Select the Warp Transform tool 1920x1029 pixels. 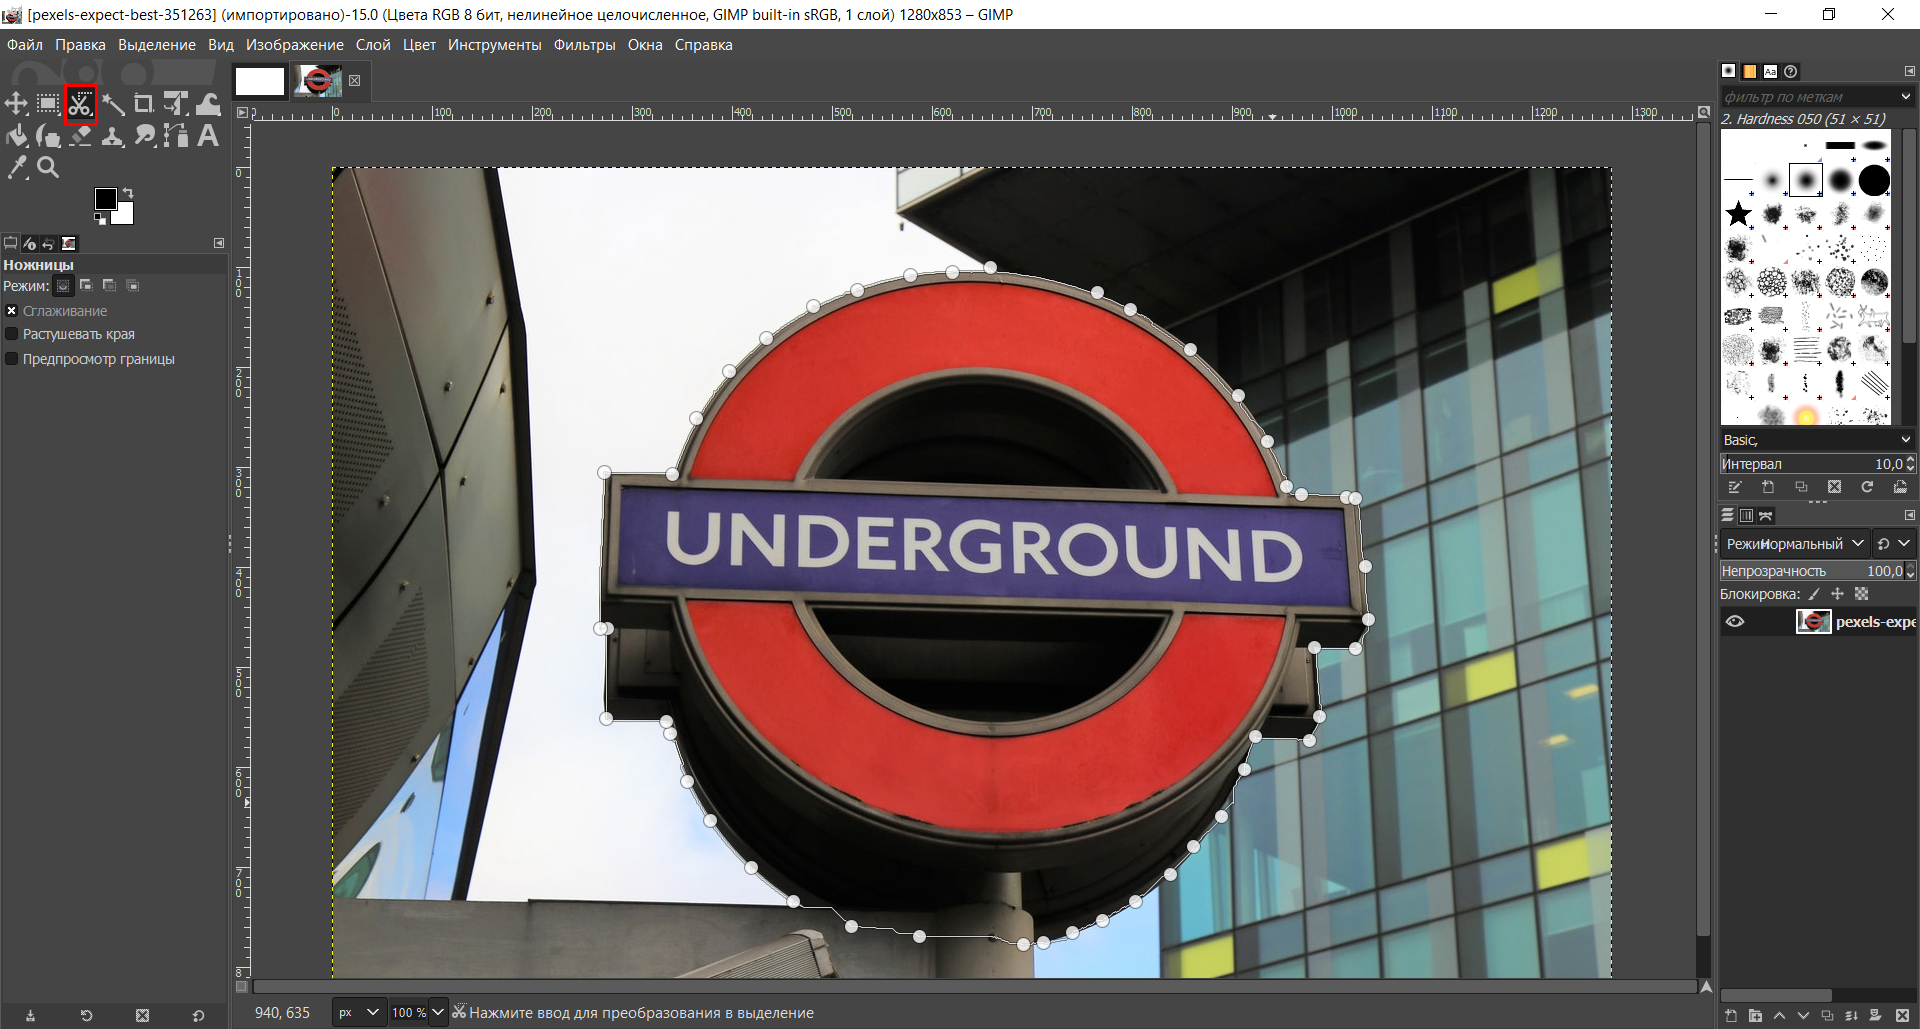[208, 104]
